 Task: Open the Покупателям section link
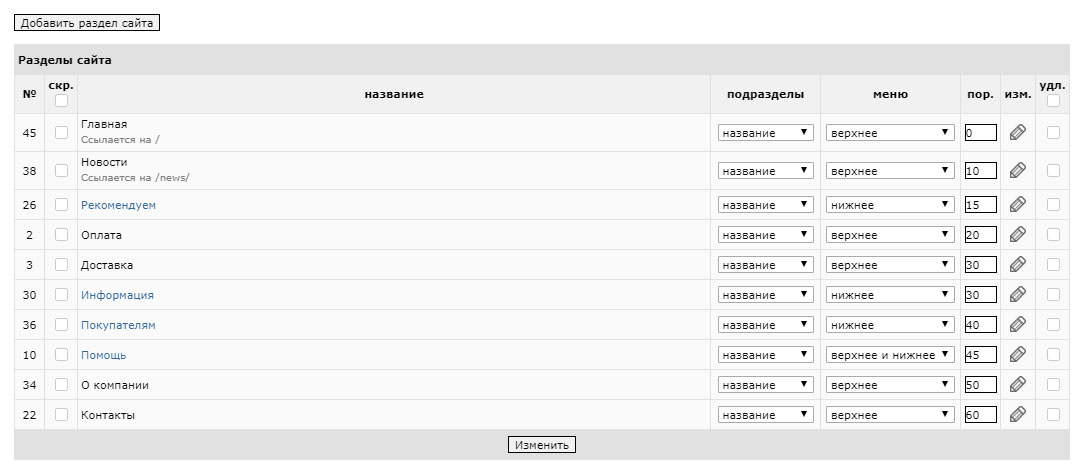pyautogui.click(x=118, y=325)
